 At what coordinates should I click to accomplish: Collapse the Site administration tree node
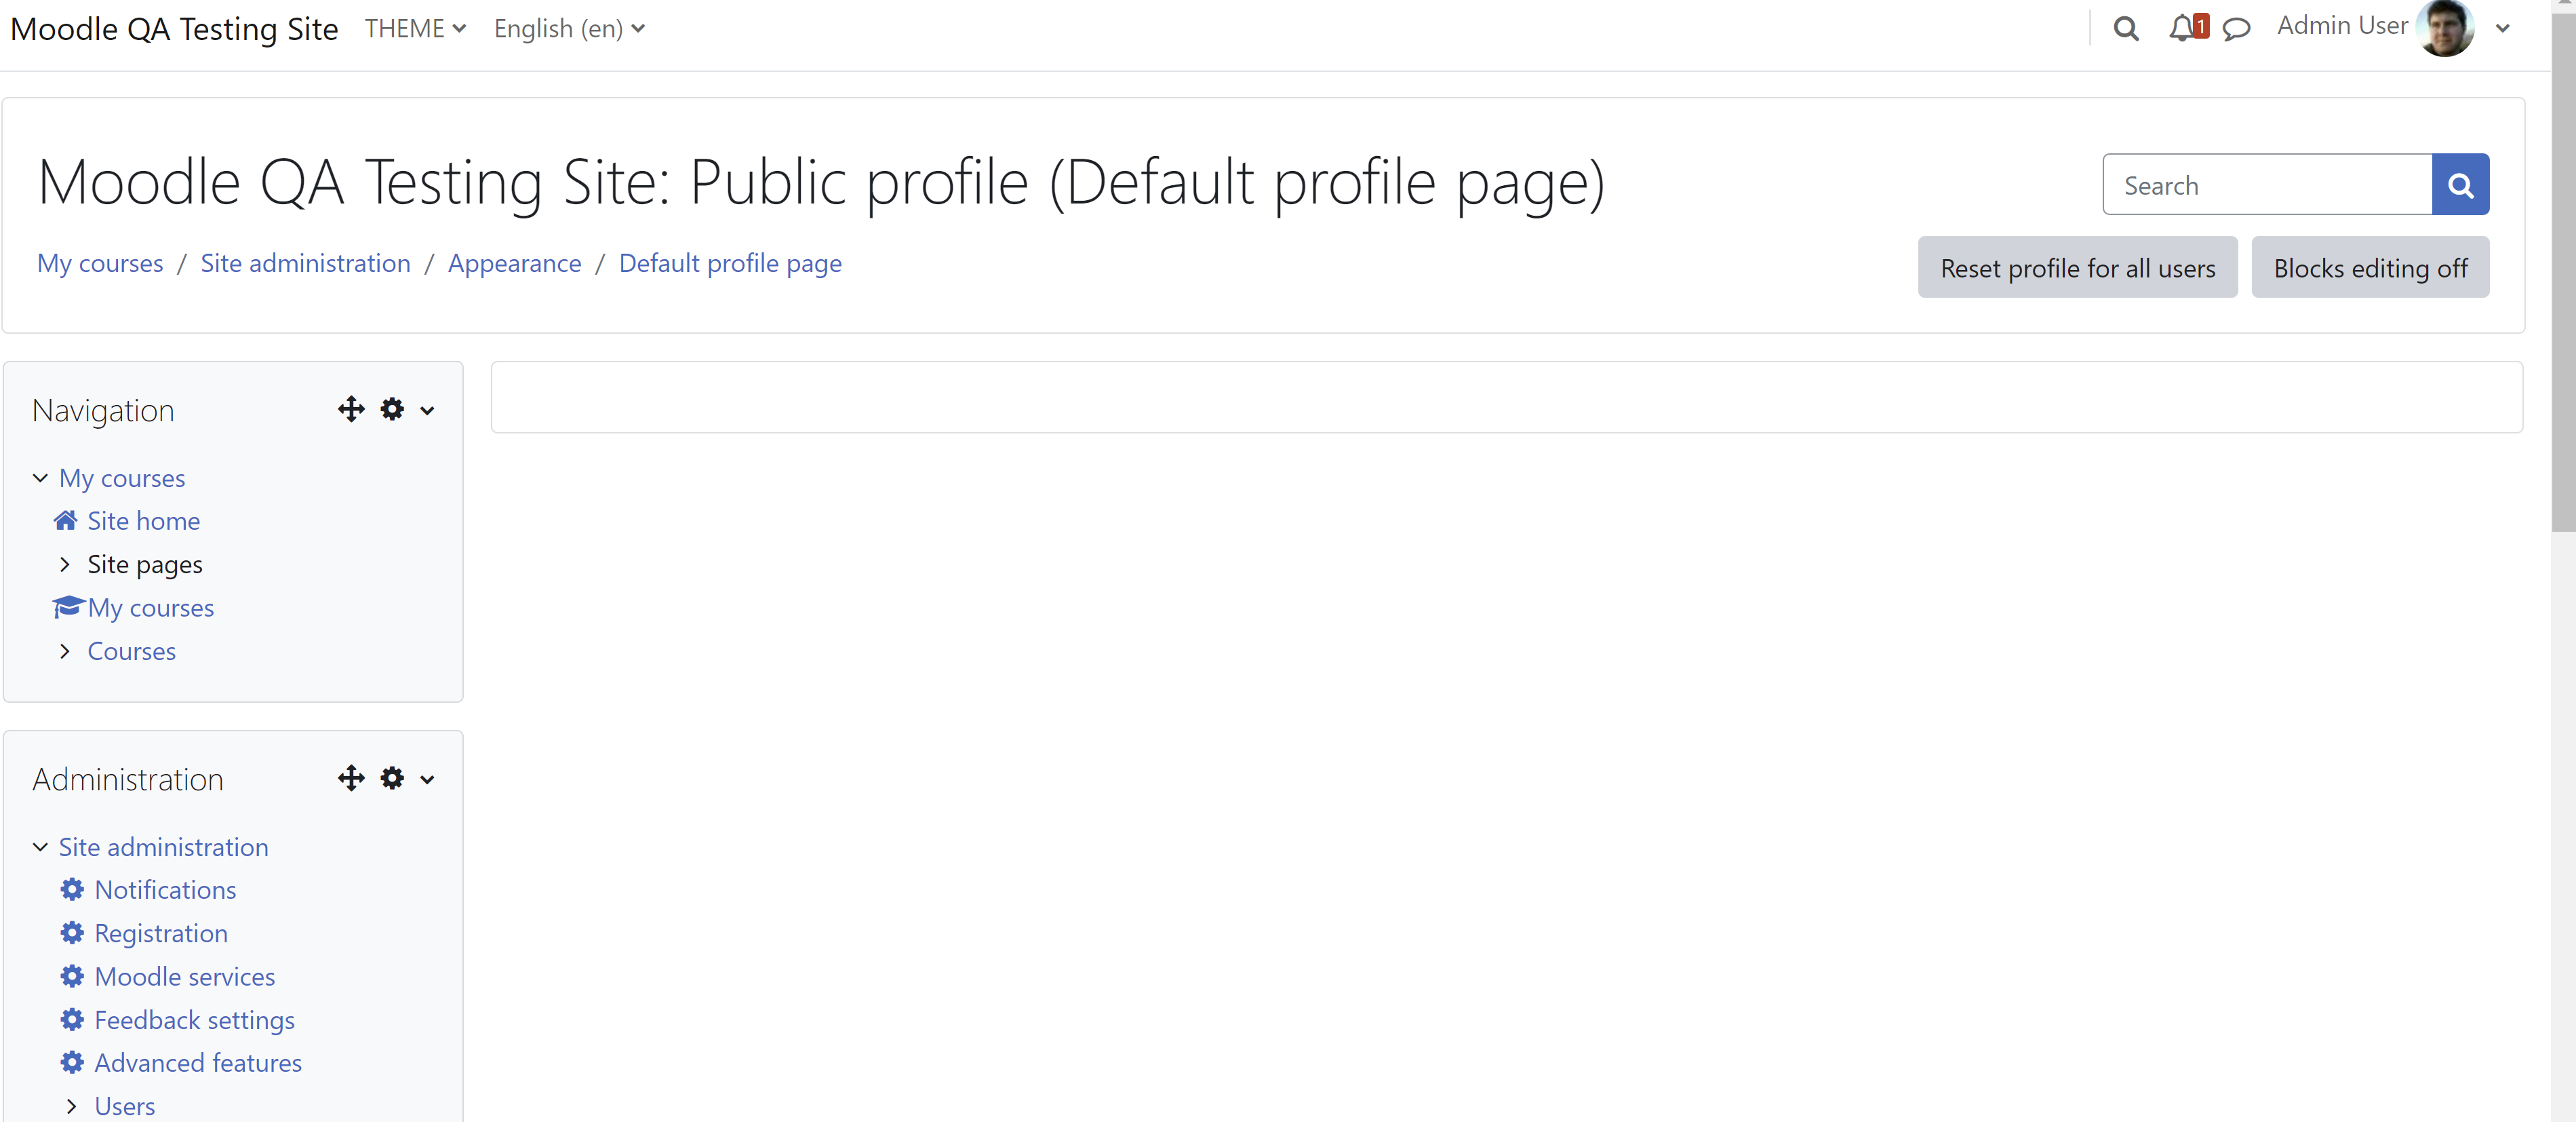(x=40, y=847)
